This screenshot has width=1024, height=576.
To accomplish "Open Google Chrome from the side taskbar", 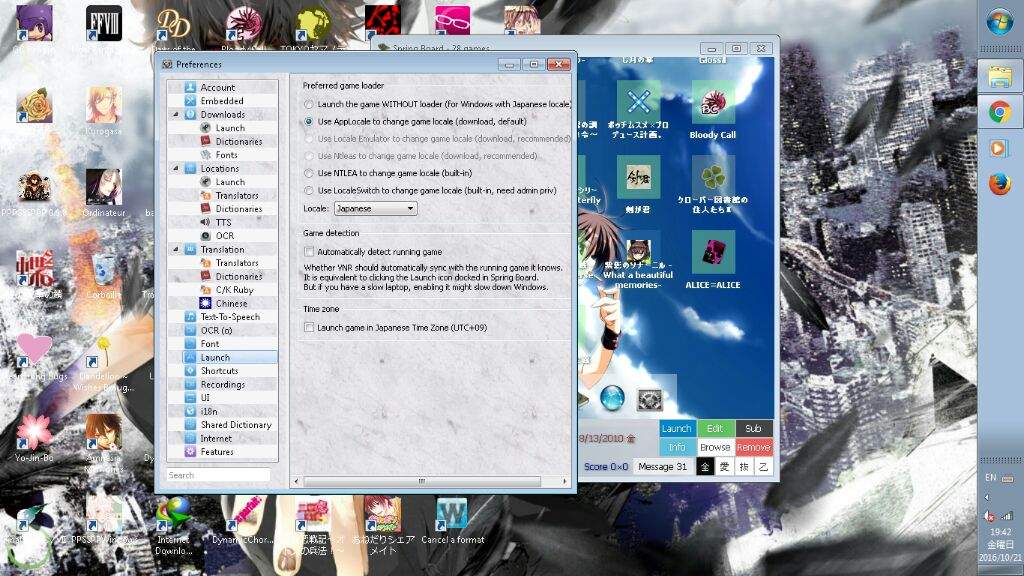I will coord(999,112).
